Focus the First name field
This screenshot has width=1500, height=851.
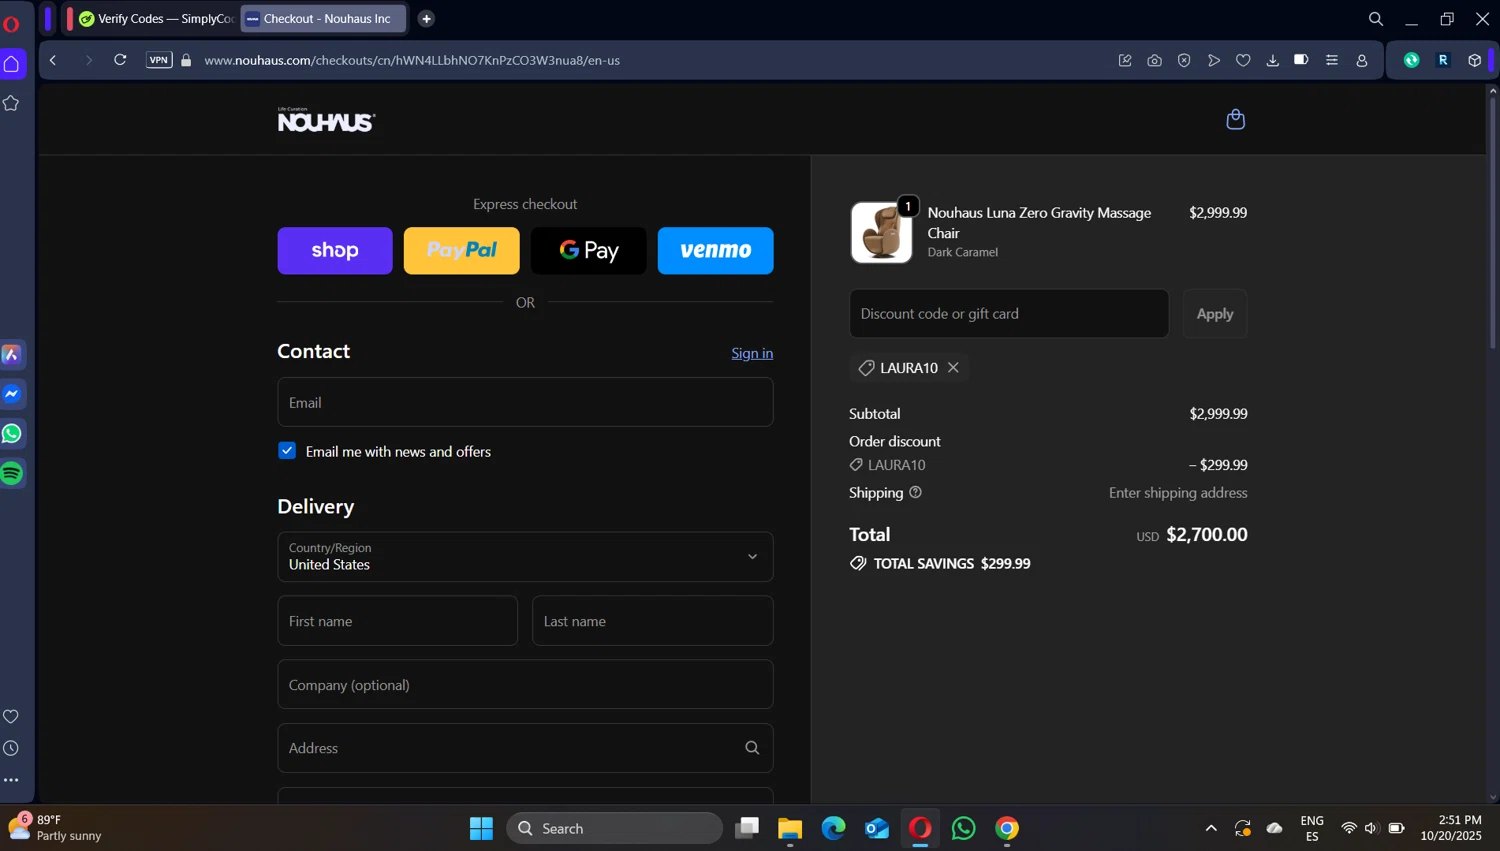point(398,621)
